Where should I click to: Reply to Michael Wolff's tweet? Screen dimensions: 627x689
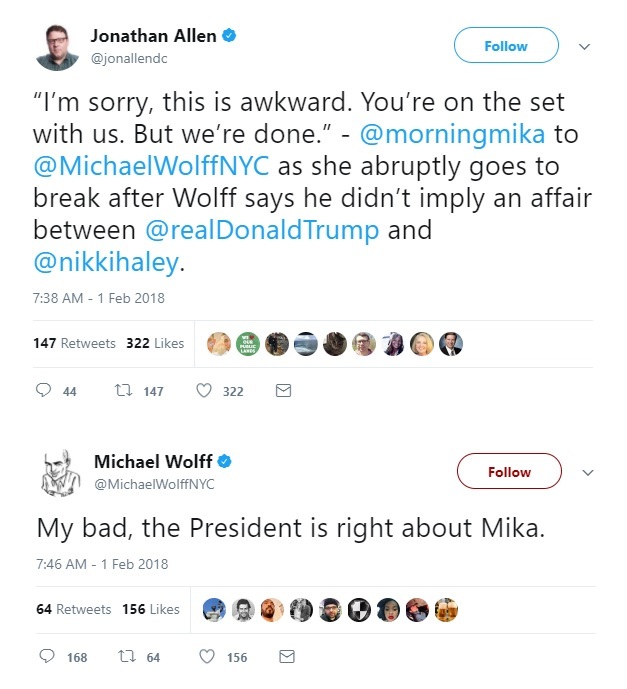(x=46, y=657)
